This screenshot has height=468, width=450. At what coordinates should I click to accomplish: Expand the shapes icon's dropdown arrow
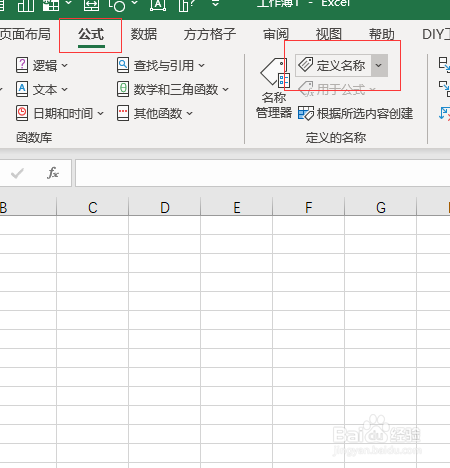(135, 3)
